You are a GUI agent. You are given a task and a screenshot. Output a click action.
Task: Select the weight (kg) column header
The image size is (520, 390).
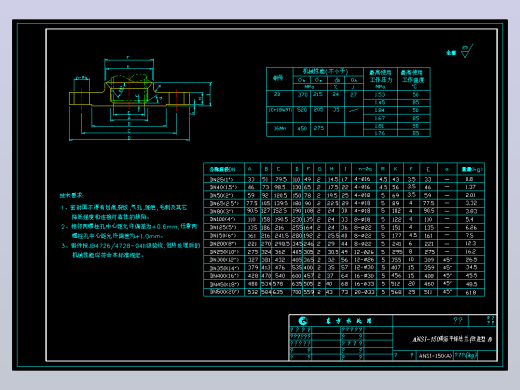[472, 169]
